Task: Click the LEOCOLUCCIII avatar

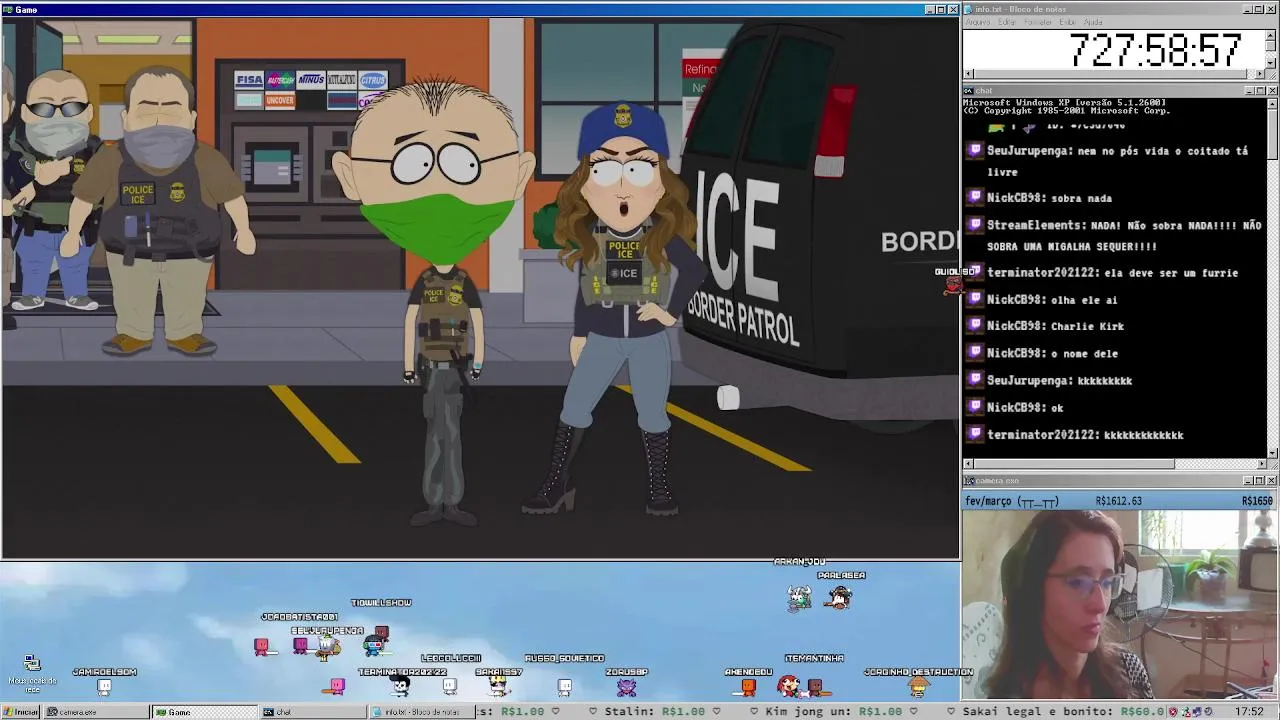Action: 450,685
